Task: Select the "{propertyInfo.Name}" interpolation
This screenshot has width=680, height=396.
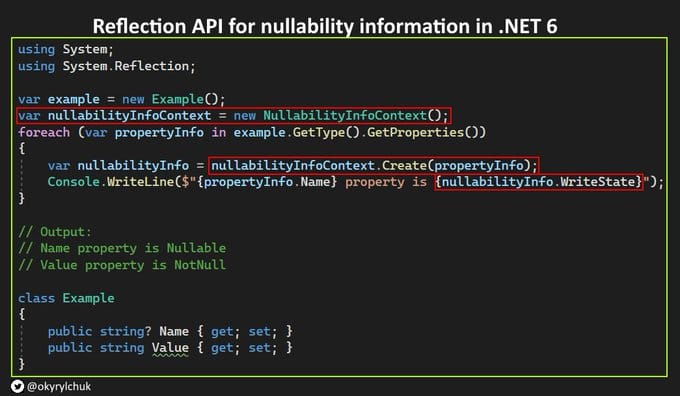Action: tap(267, 182)
